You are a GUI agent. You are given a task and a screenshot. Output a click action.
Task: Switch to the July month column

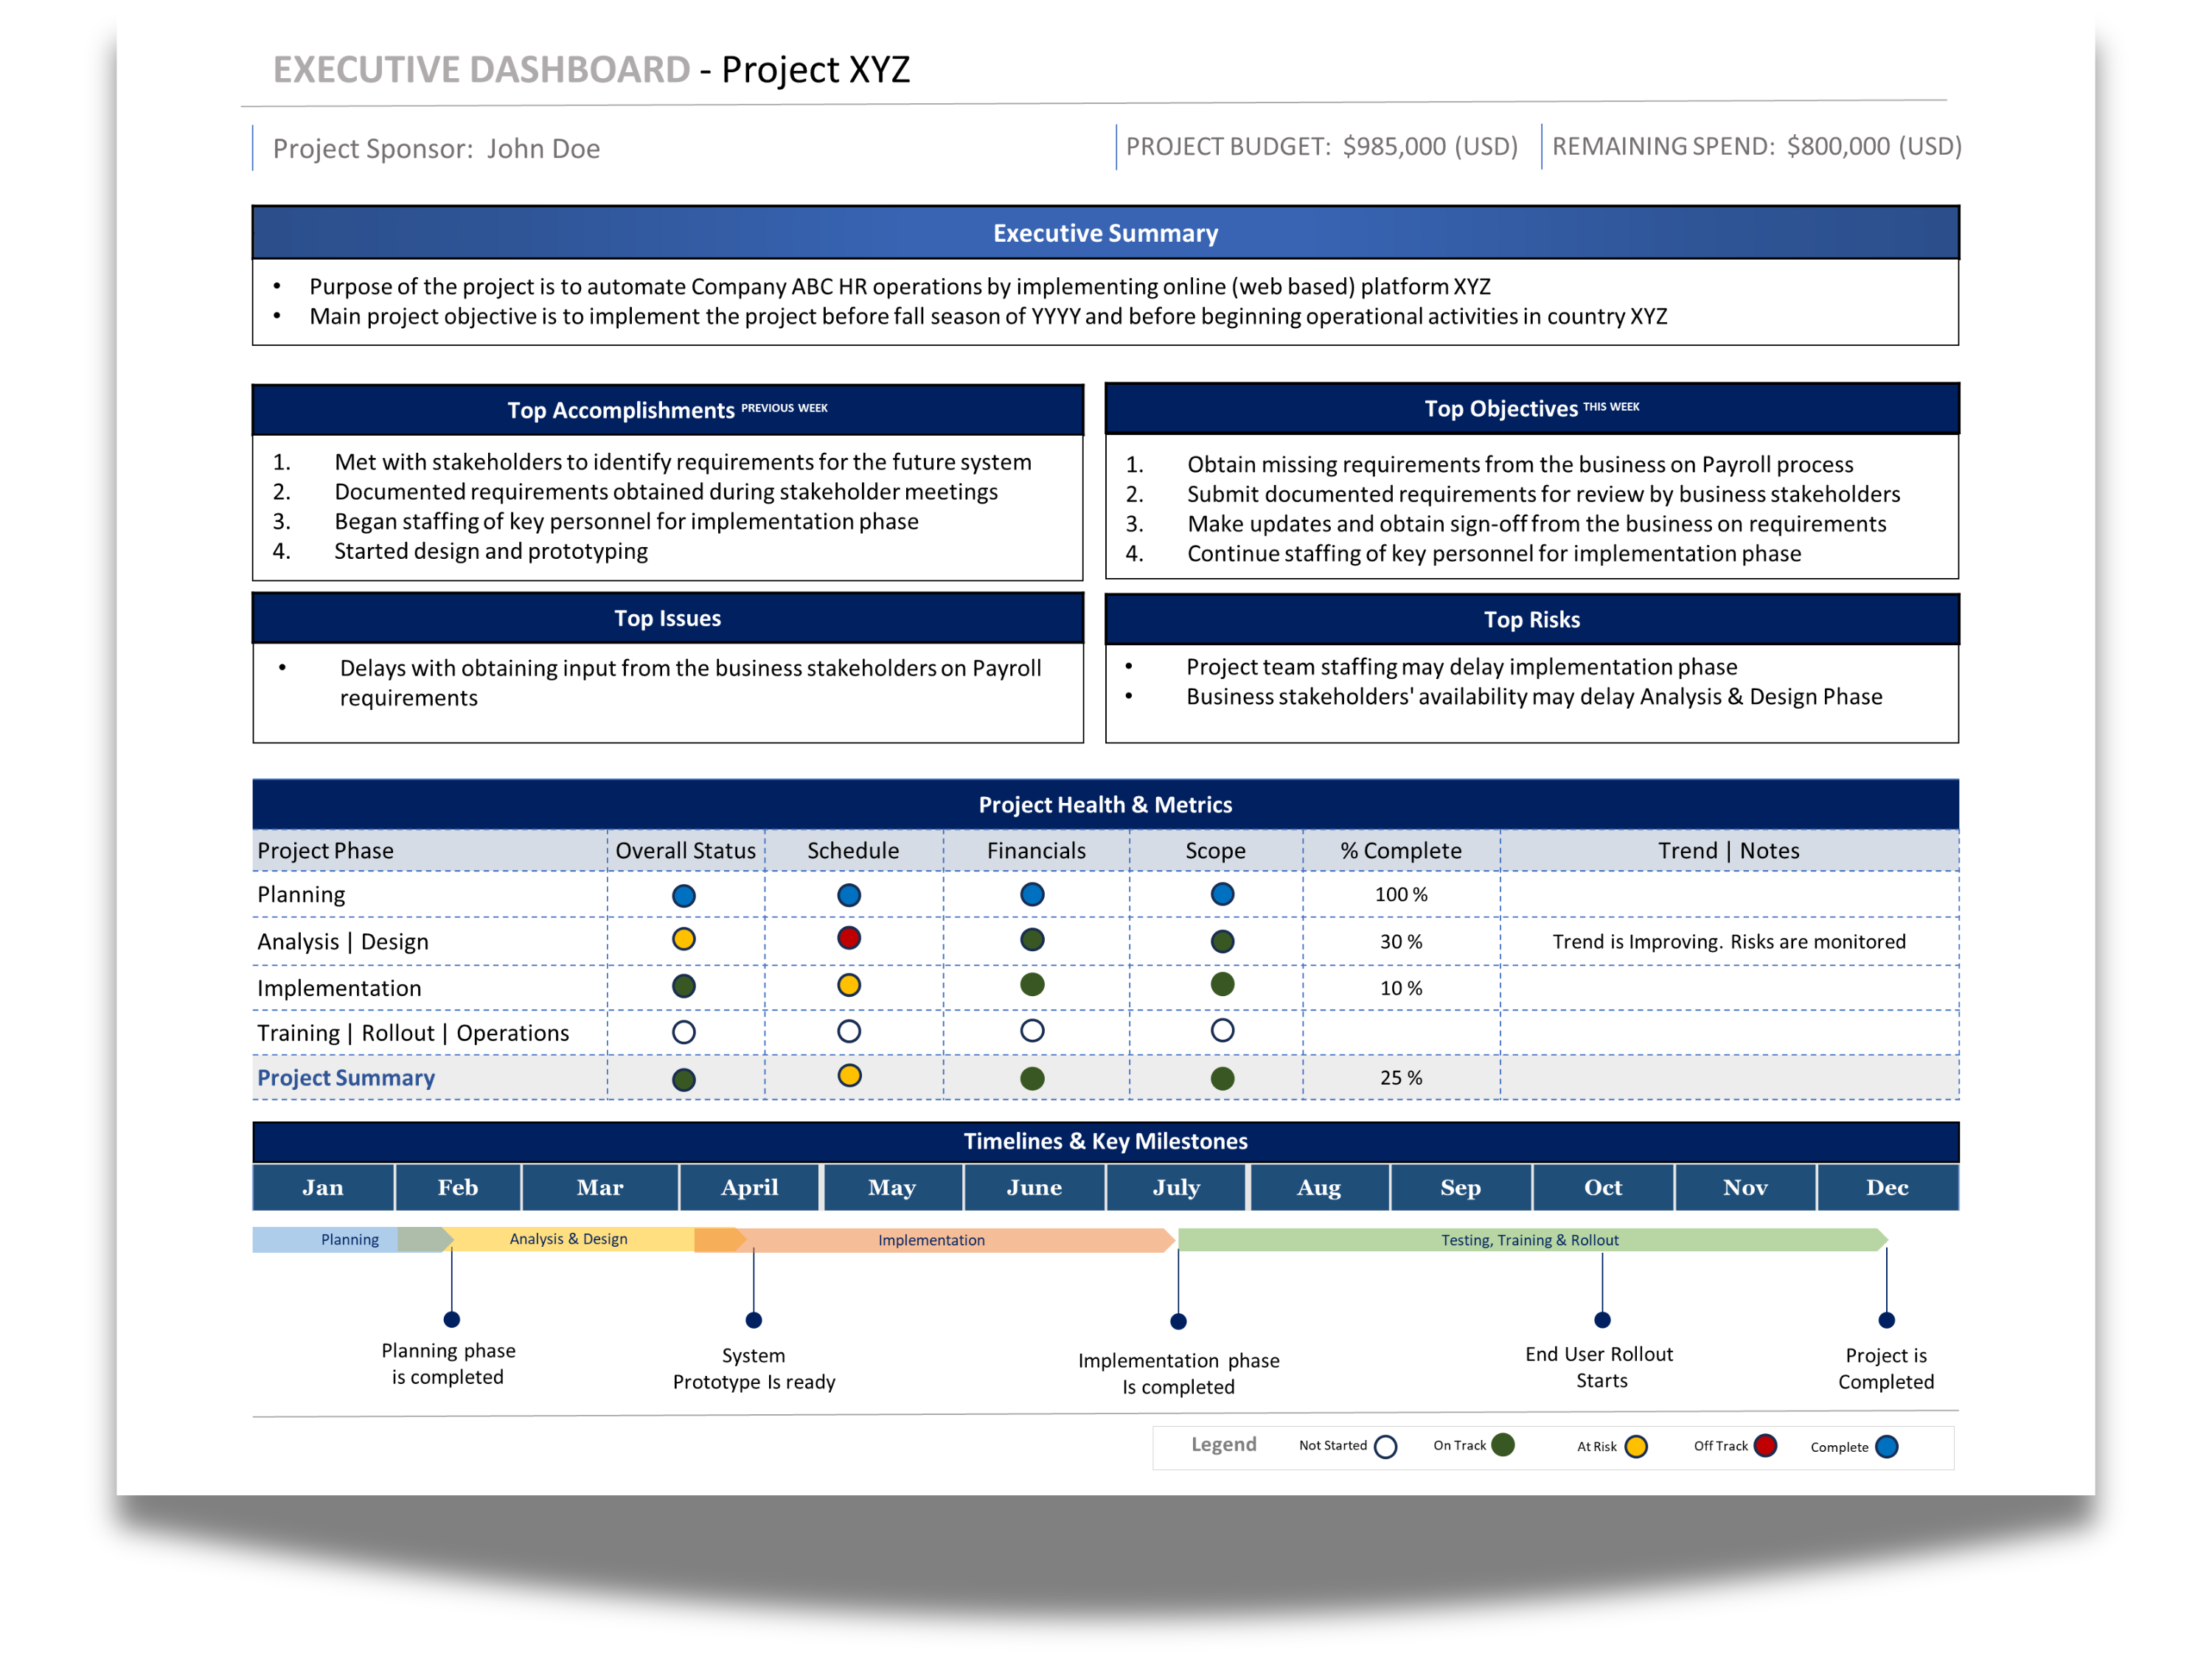click(x=1176, y=1187)
